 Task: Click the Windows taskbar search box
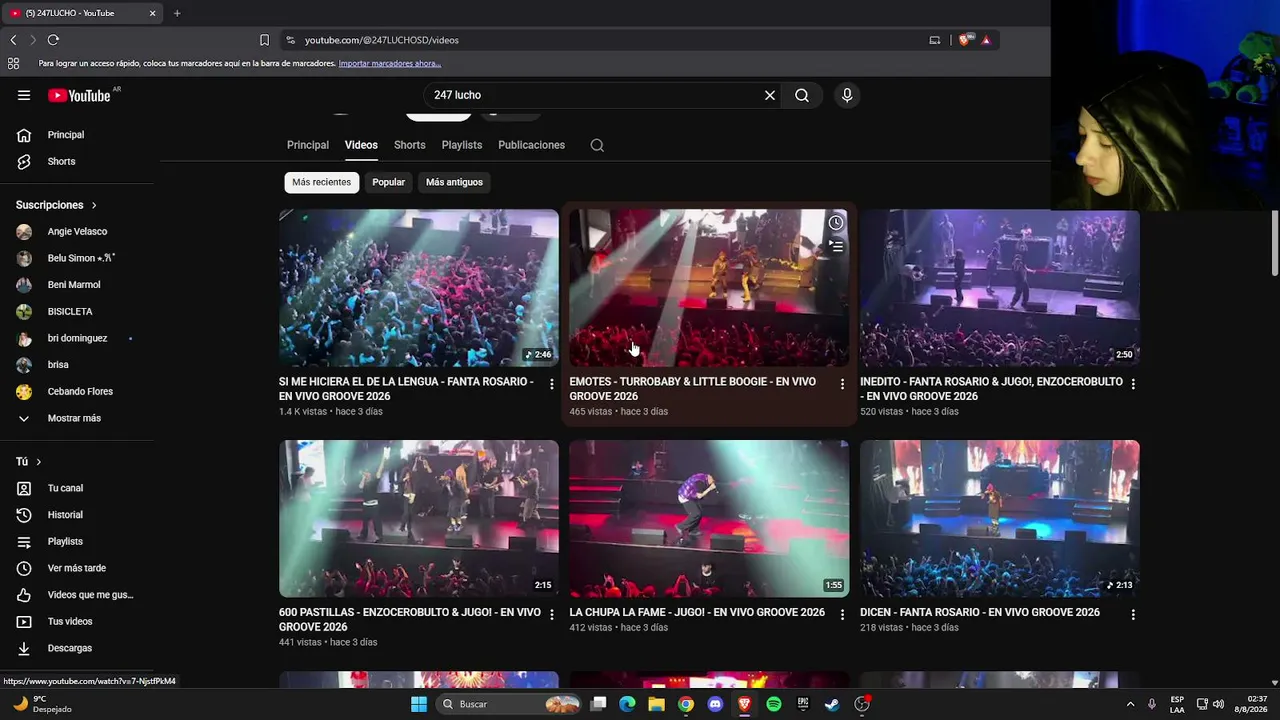pyautogui.click(x=509, y=704)
